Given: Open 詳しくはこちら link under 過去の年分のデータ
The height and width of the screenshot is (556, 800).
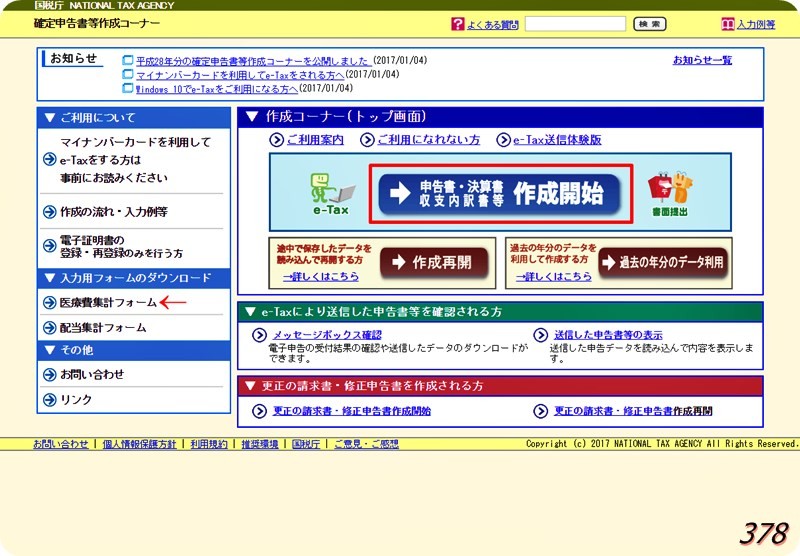Looking at the screenshot, I should click(x=554, y=277).
